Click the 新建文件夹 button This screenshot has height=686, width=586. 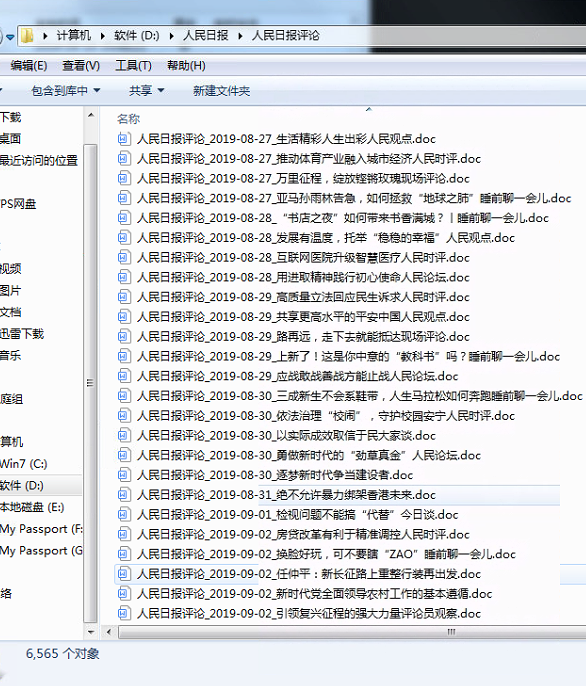click(221, 91)
